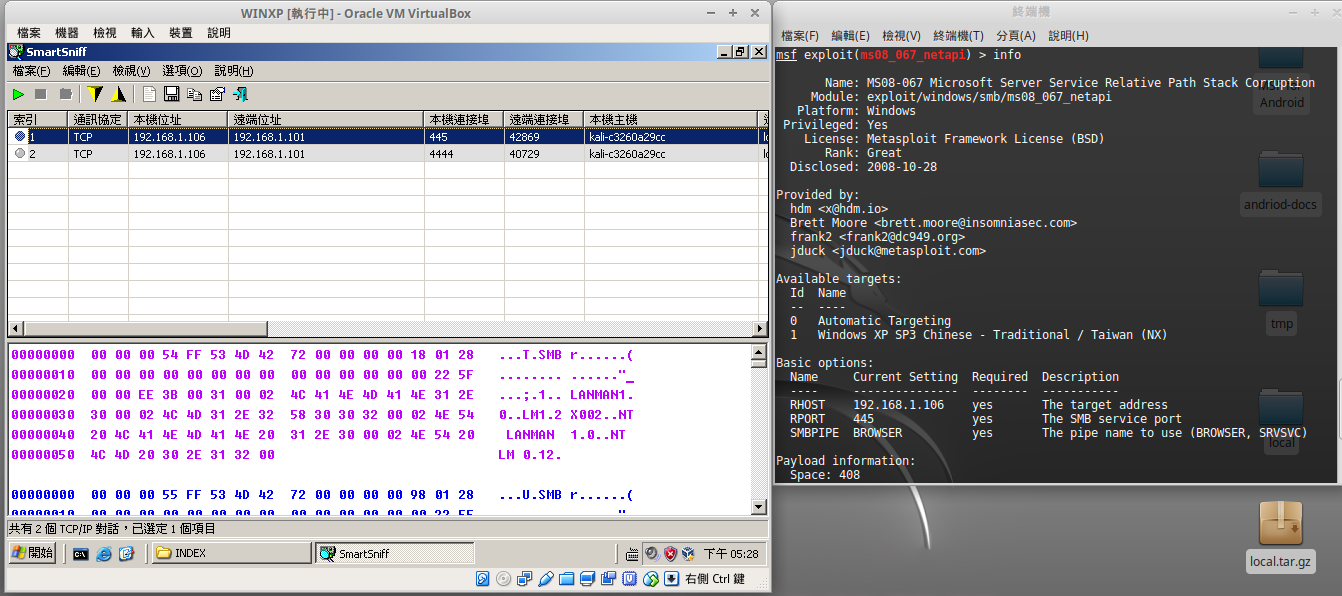The width and height of the screenshot is (1342, 596).
Task: Click the VirtualBox mouse integration status icon
Action: point(651,578)
